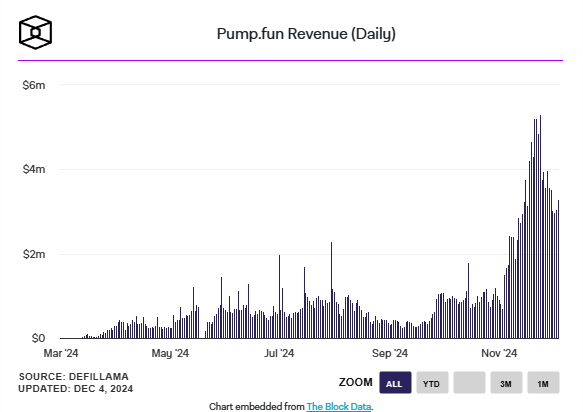
Task: Click the blank gray zoom button
Action: 469,383
